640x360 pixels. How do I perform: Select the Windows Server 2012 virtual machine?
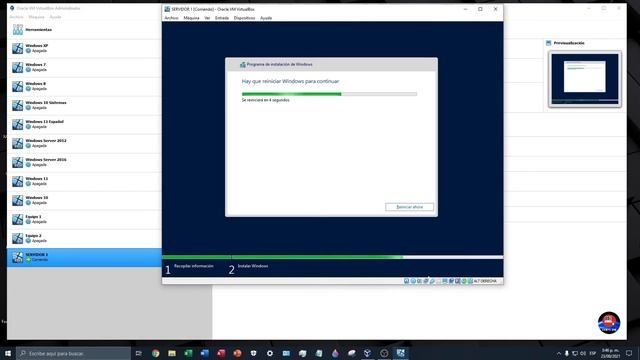click(x=84, y=143)
